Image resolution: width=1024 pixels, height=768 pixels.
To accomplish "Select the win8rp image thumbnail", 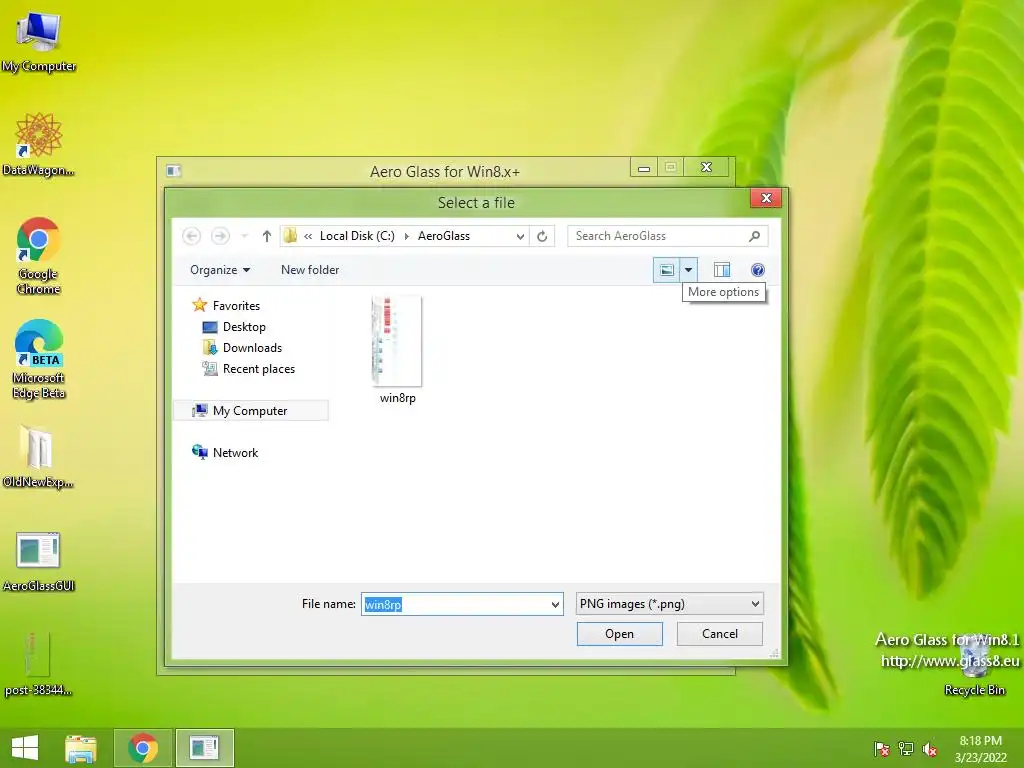I will pos(397,341).
